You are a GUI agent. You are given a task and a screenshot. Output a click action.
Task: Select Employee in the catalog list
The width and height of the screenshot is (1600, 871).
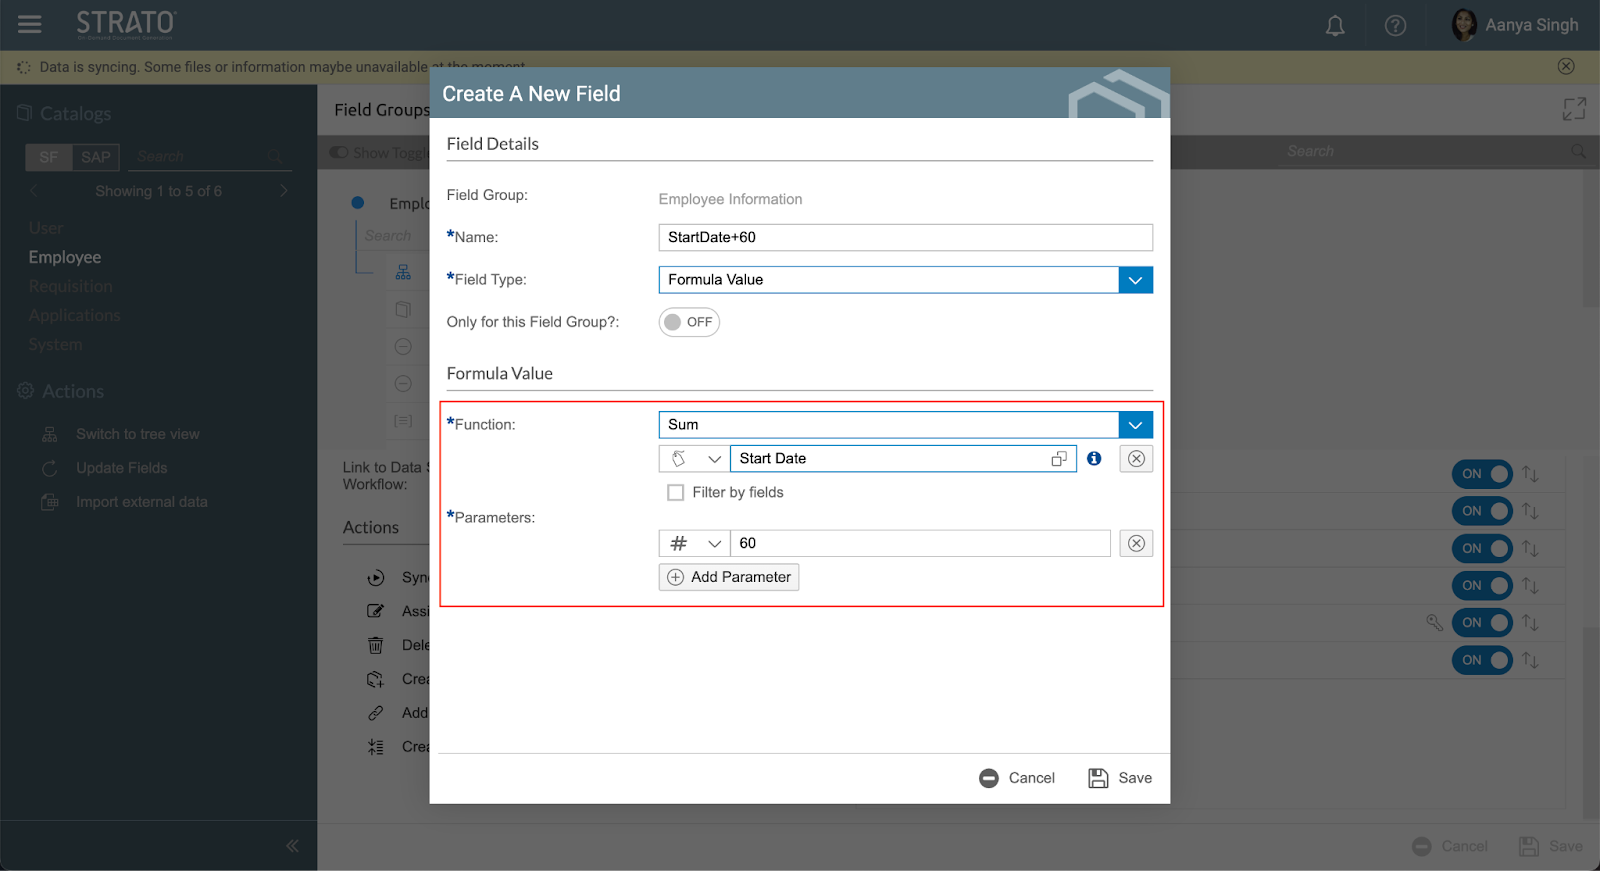[65, 257]
